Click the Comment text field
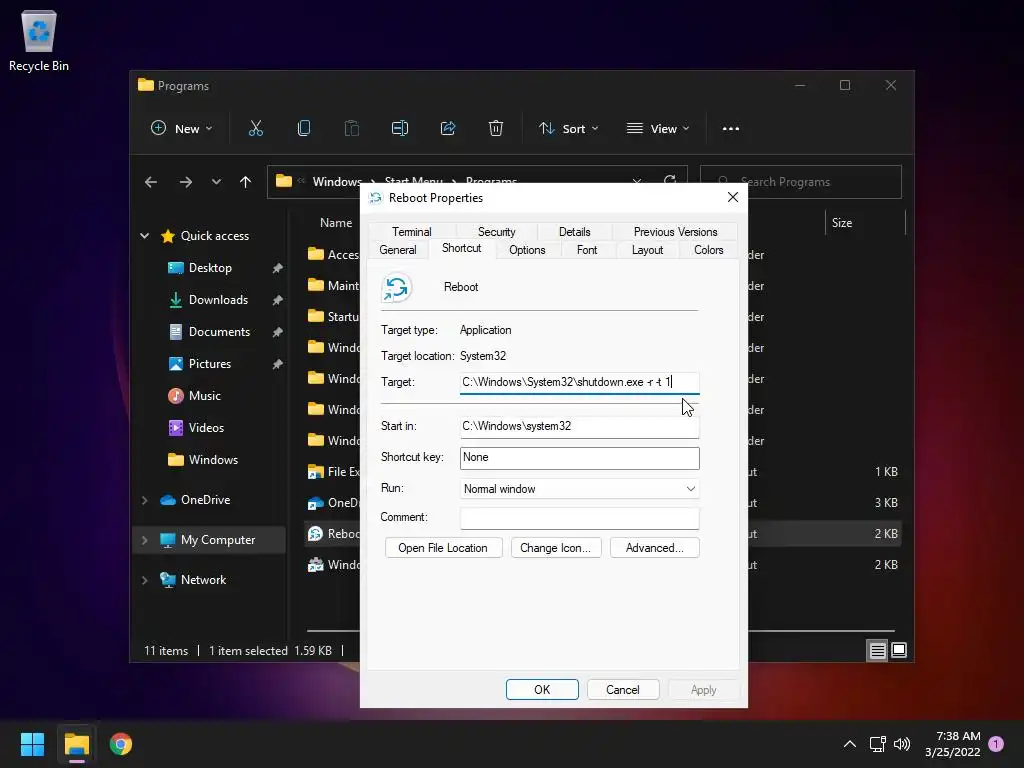1024x768 pixels. 579,518
